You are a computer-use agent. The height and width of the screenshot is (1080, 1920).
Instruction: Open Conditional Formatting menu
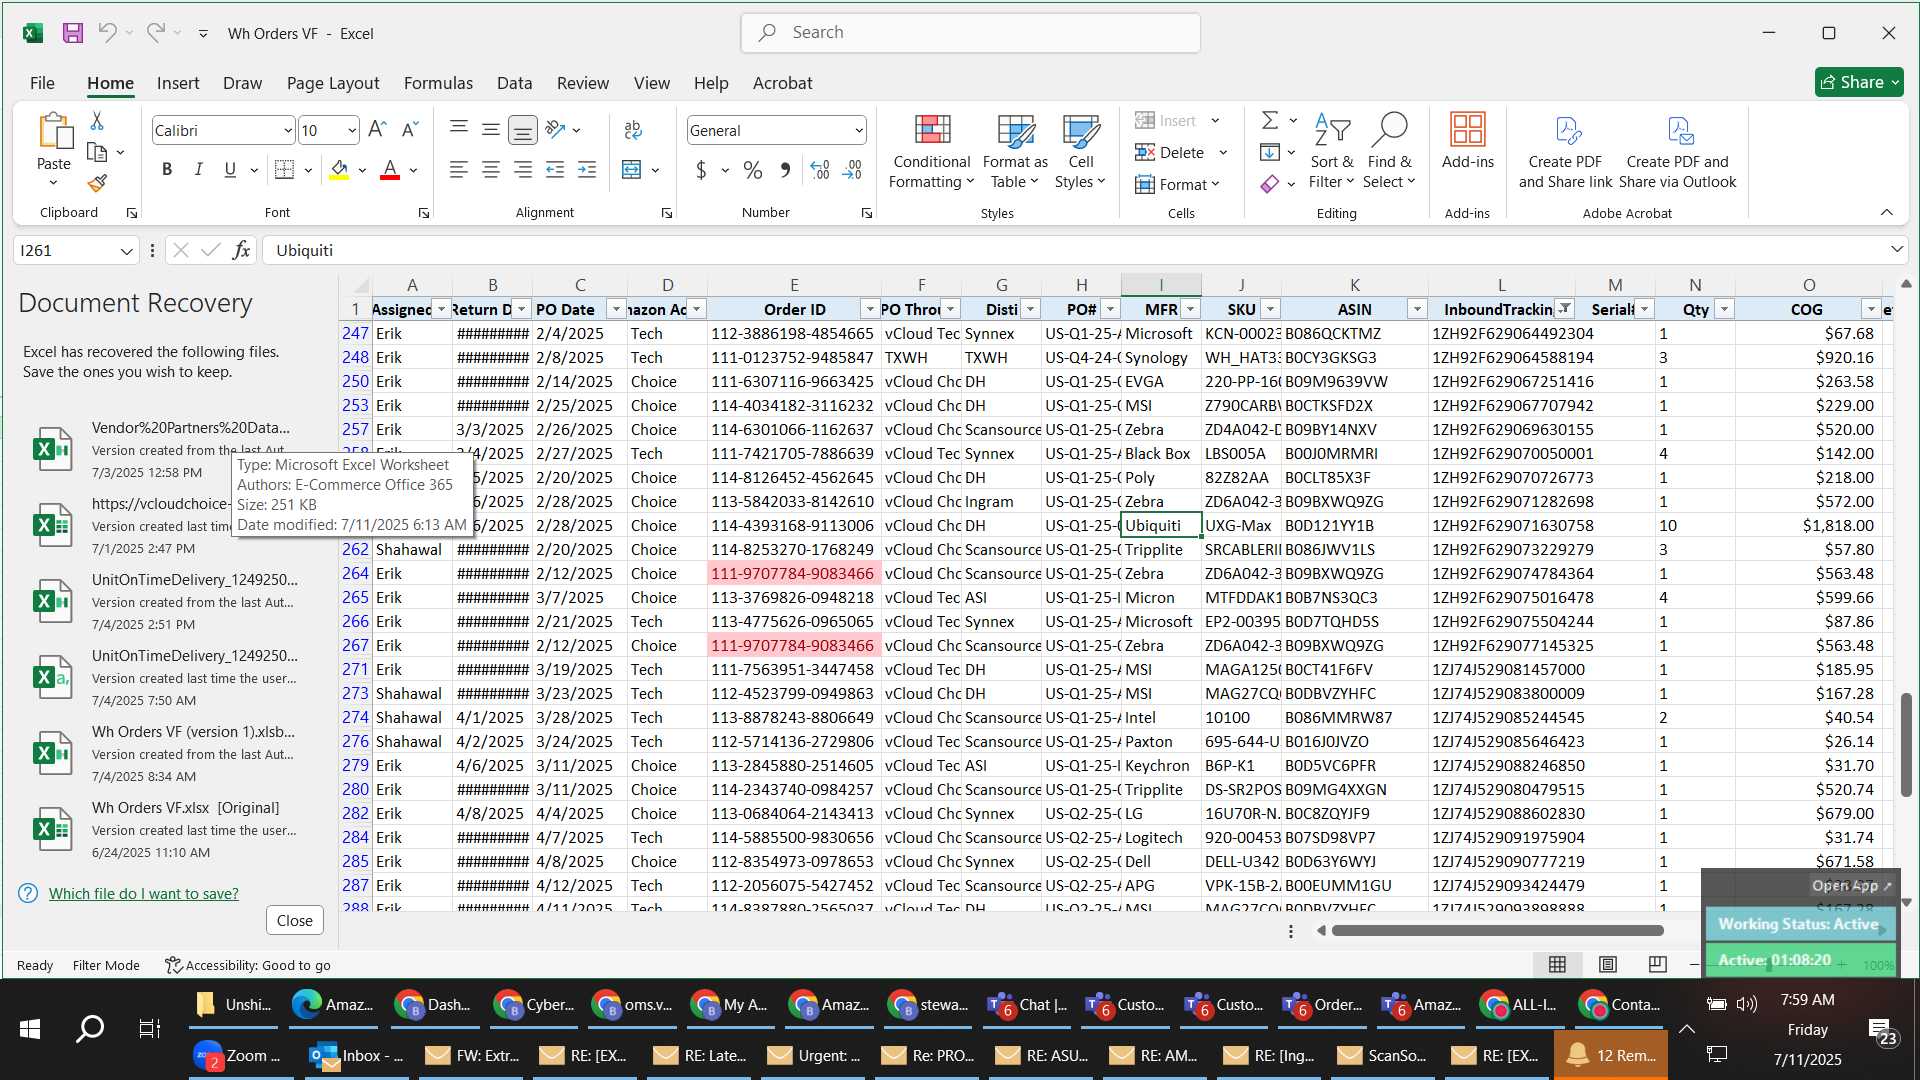(931, 151)
